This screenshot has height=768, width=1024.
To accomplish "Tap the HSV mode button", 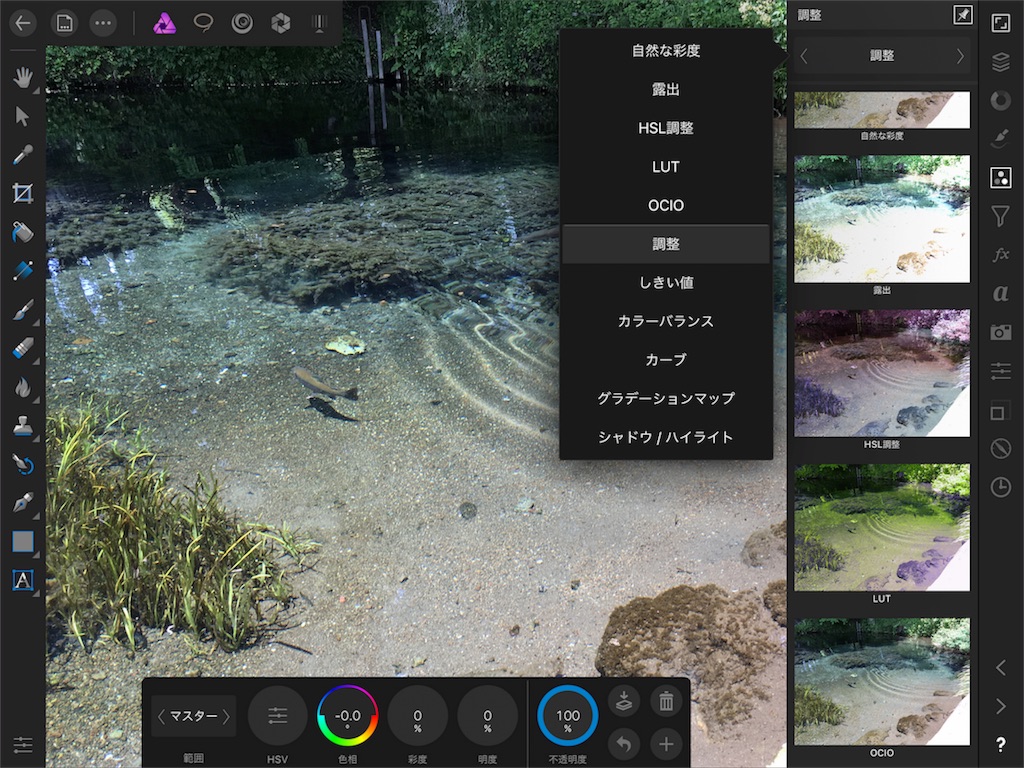I will click(x=278, y=716).
